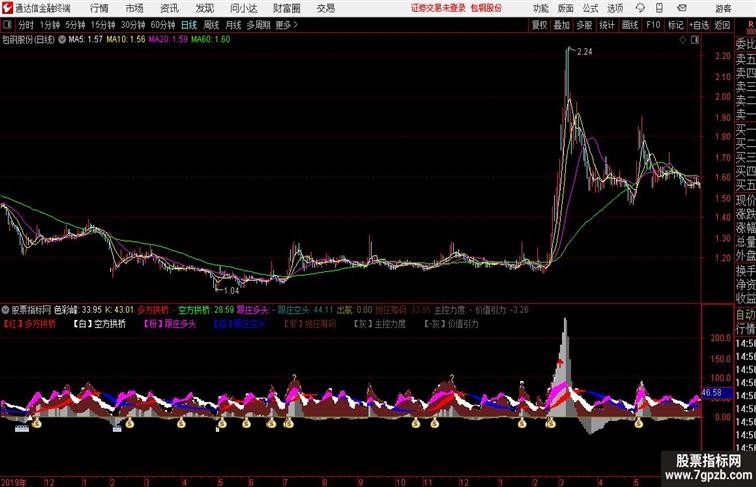Expand the round arrow beside 股票指标网 indicator
The width and height of the screenshot is (756, 487).
point(5,310)
